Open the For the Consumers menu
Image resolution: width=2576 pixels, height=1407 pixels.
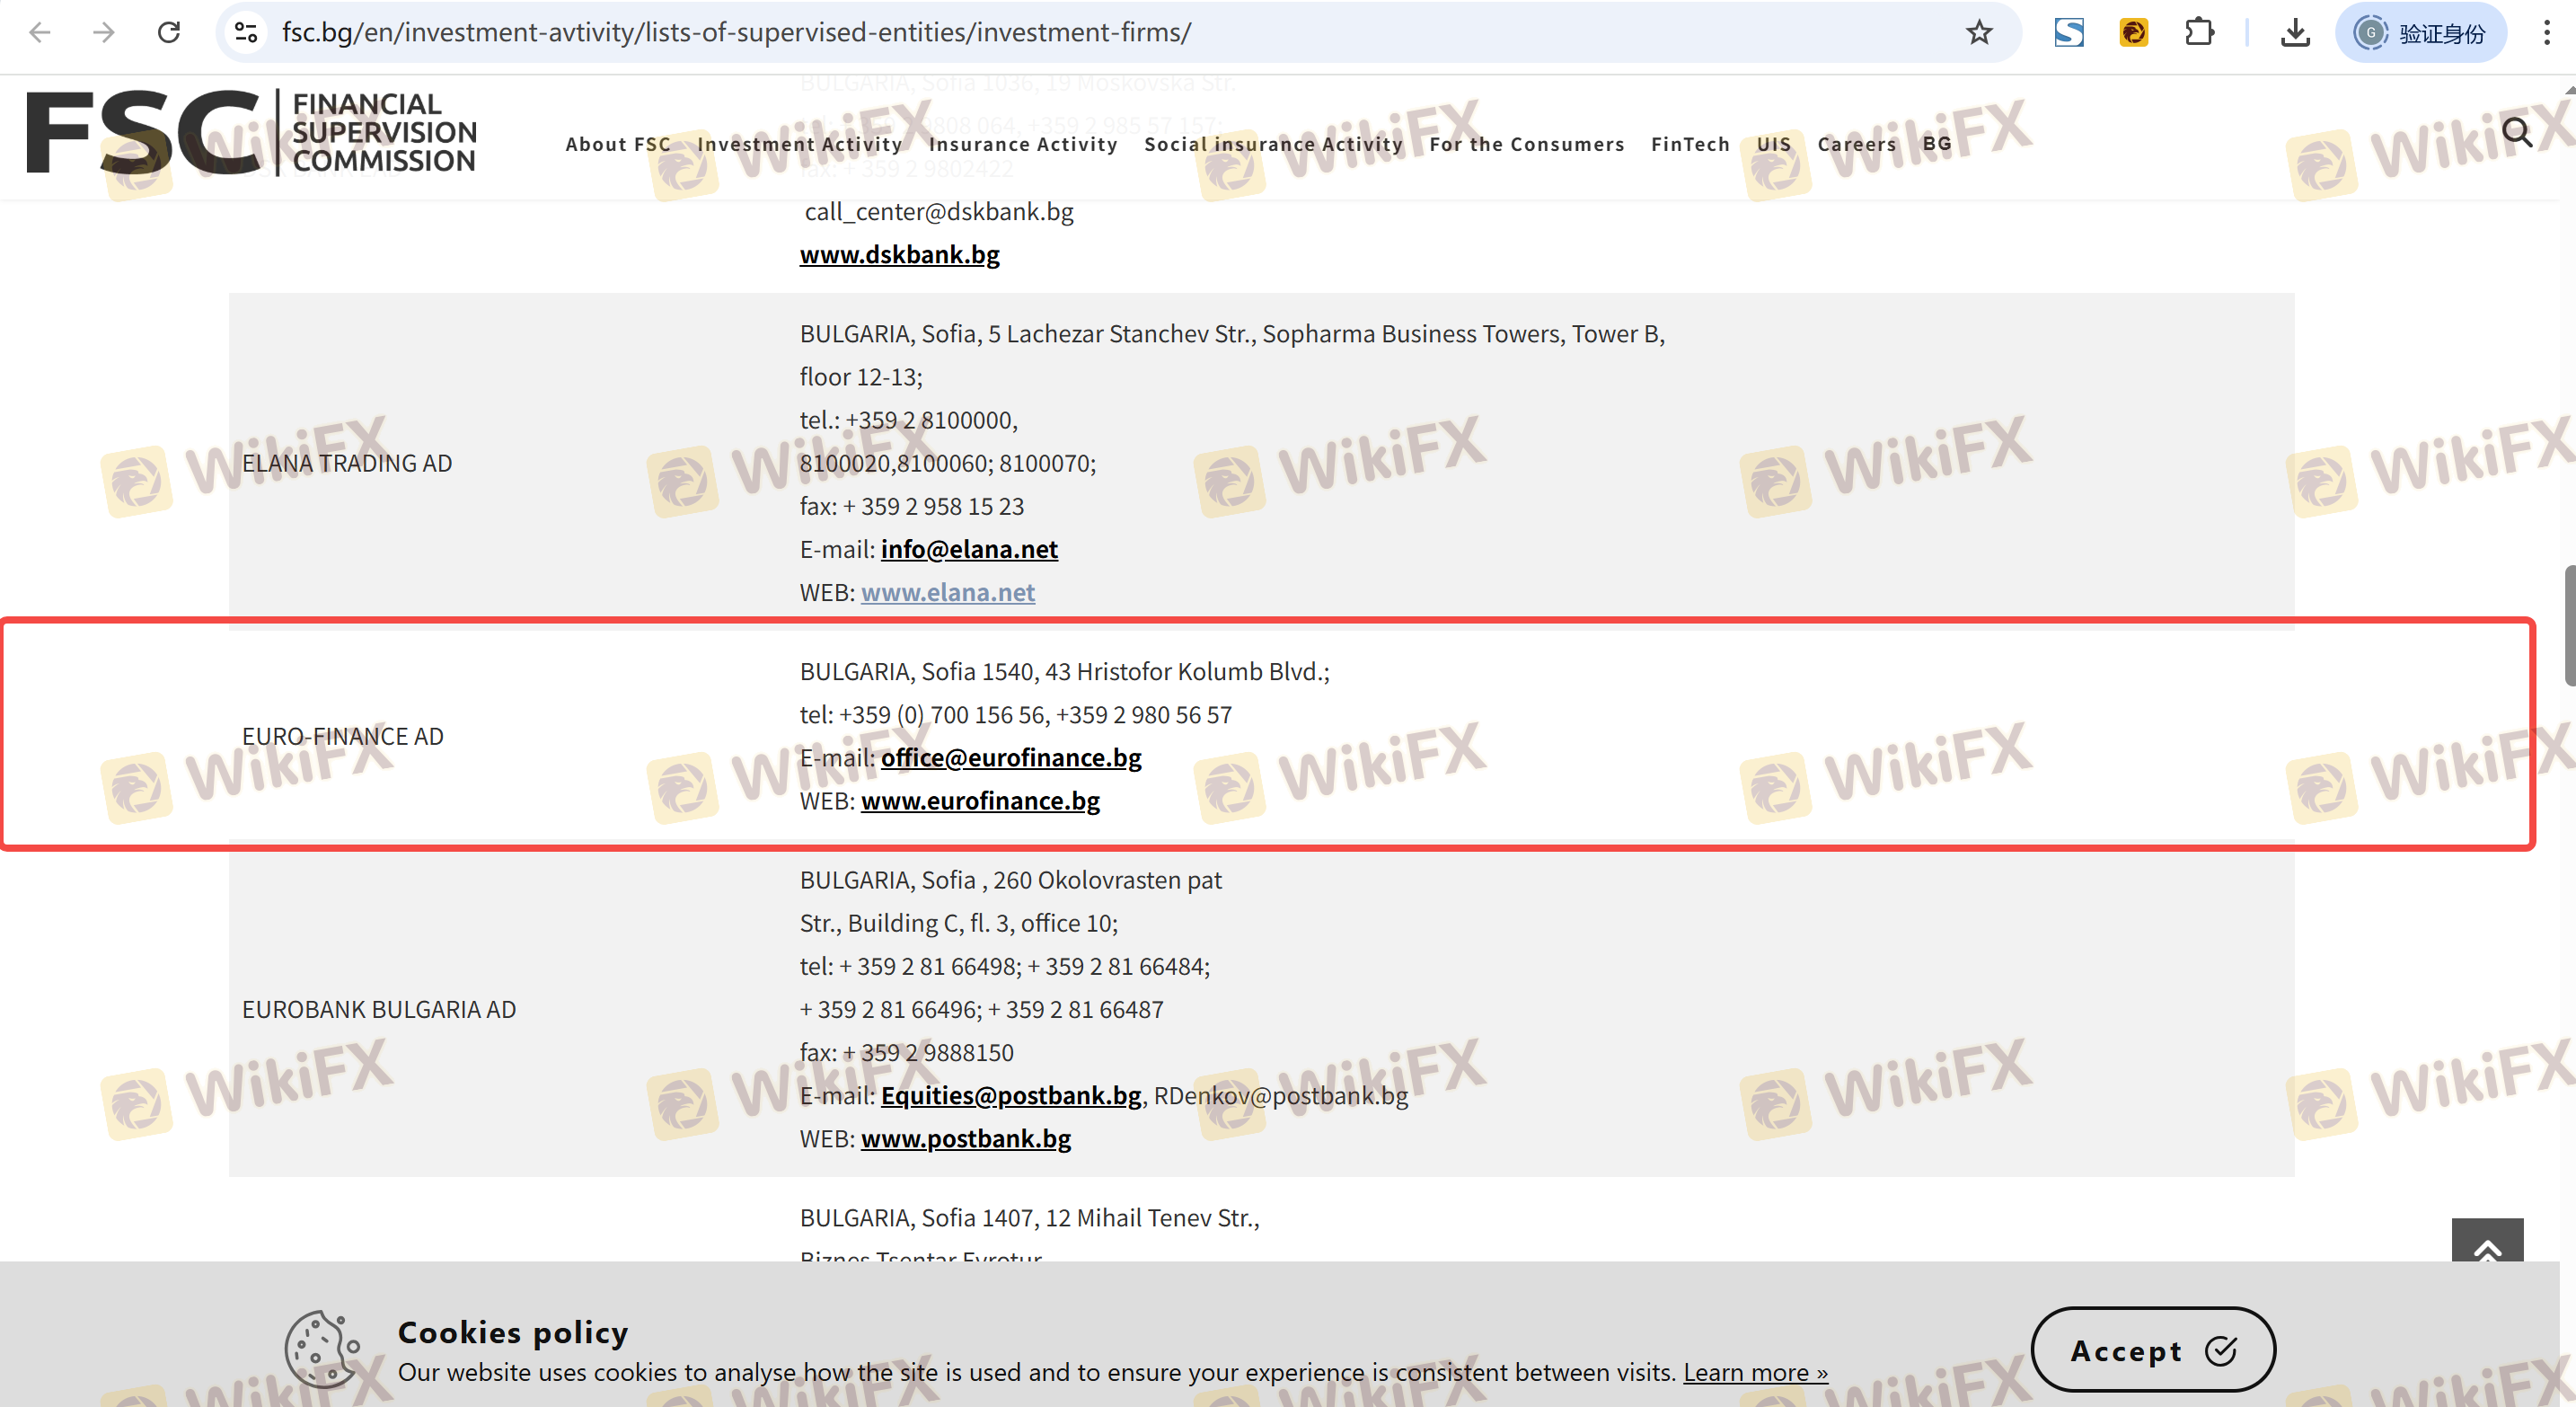[1526, 144]
